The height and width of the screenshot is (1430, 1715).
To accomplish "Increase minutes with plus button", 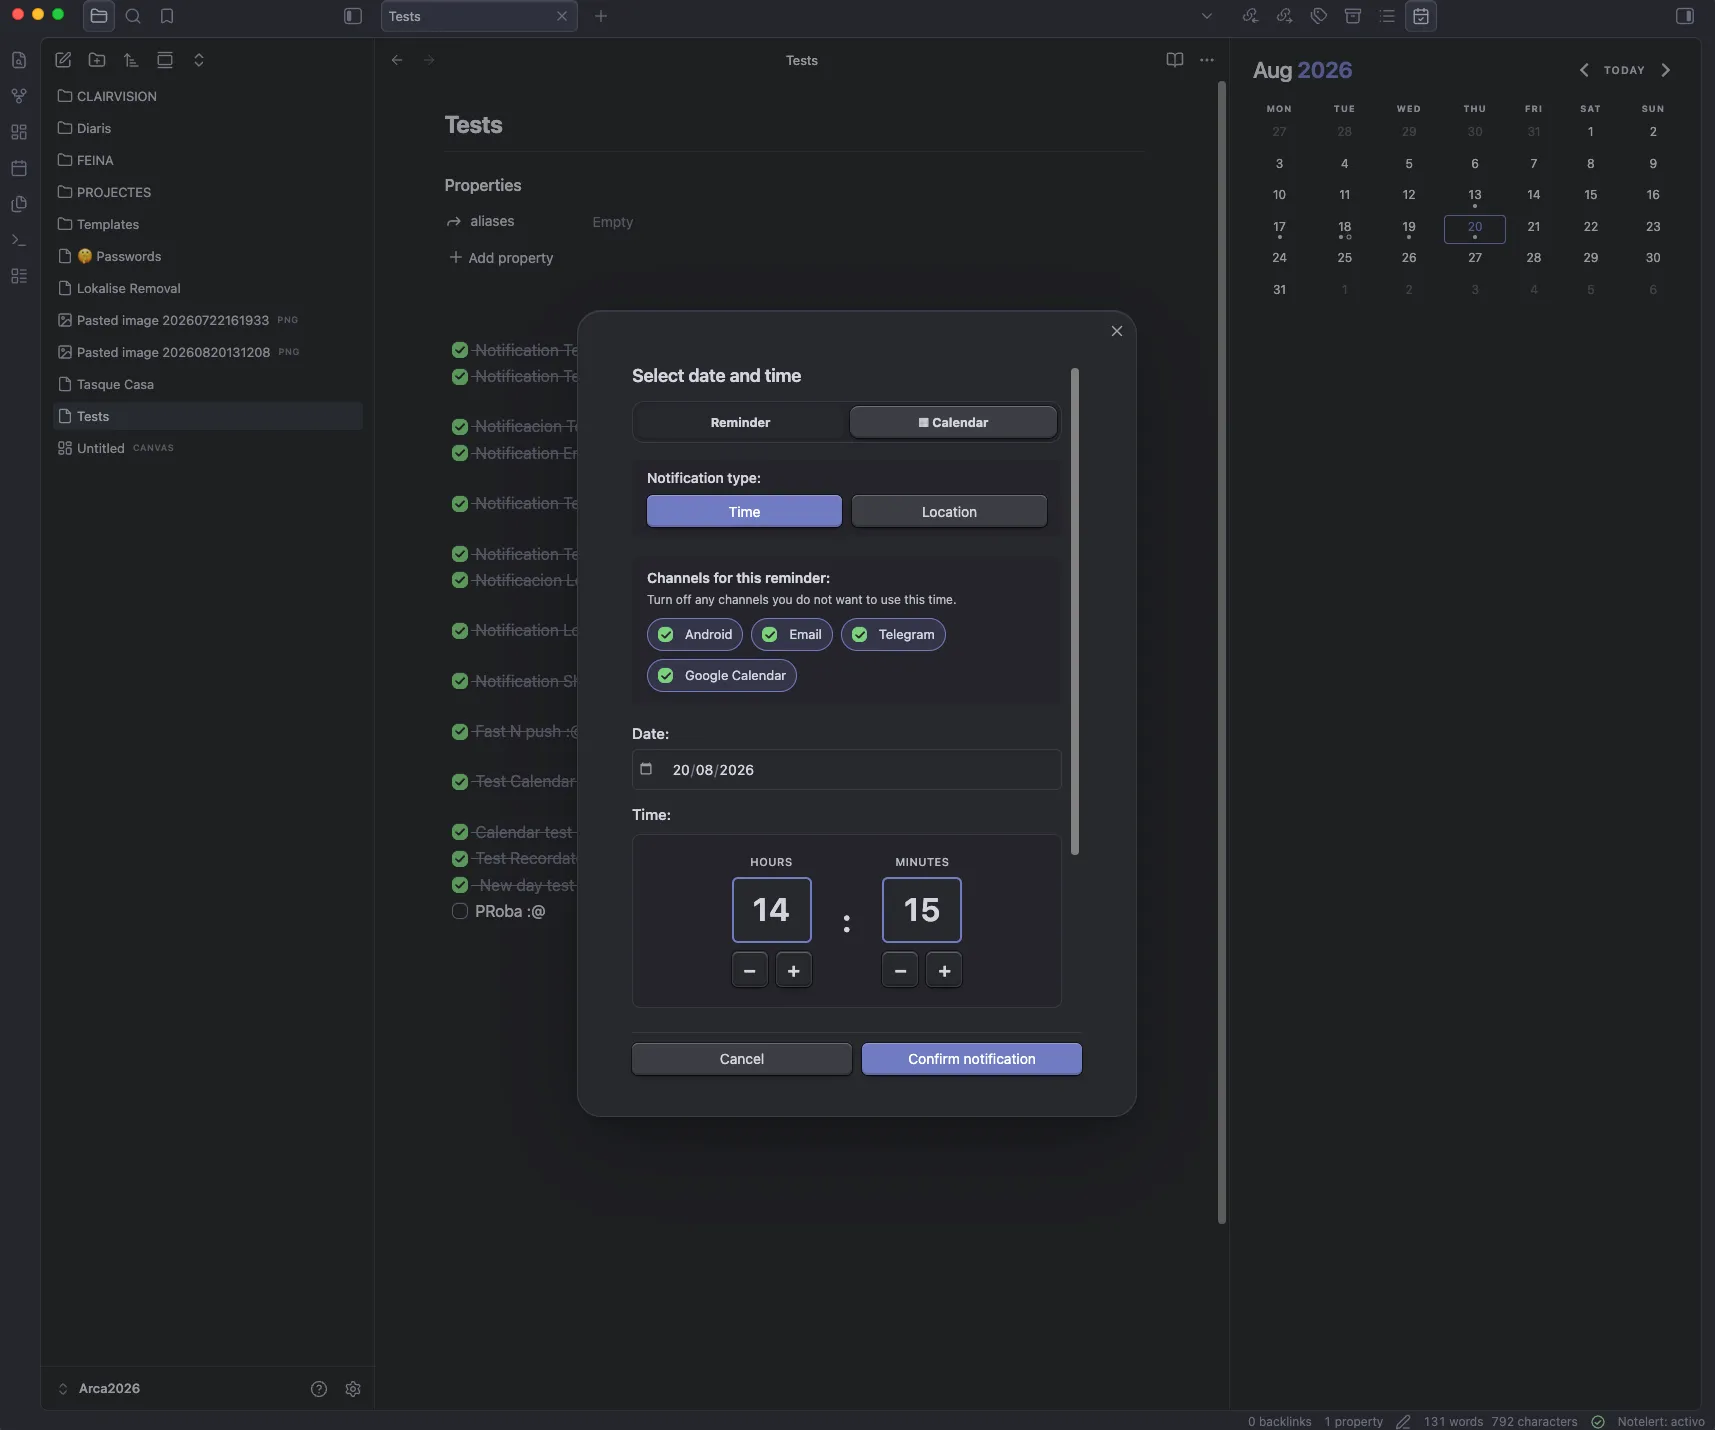I will [x=944, y=971].
